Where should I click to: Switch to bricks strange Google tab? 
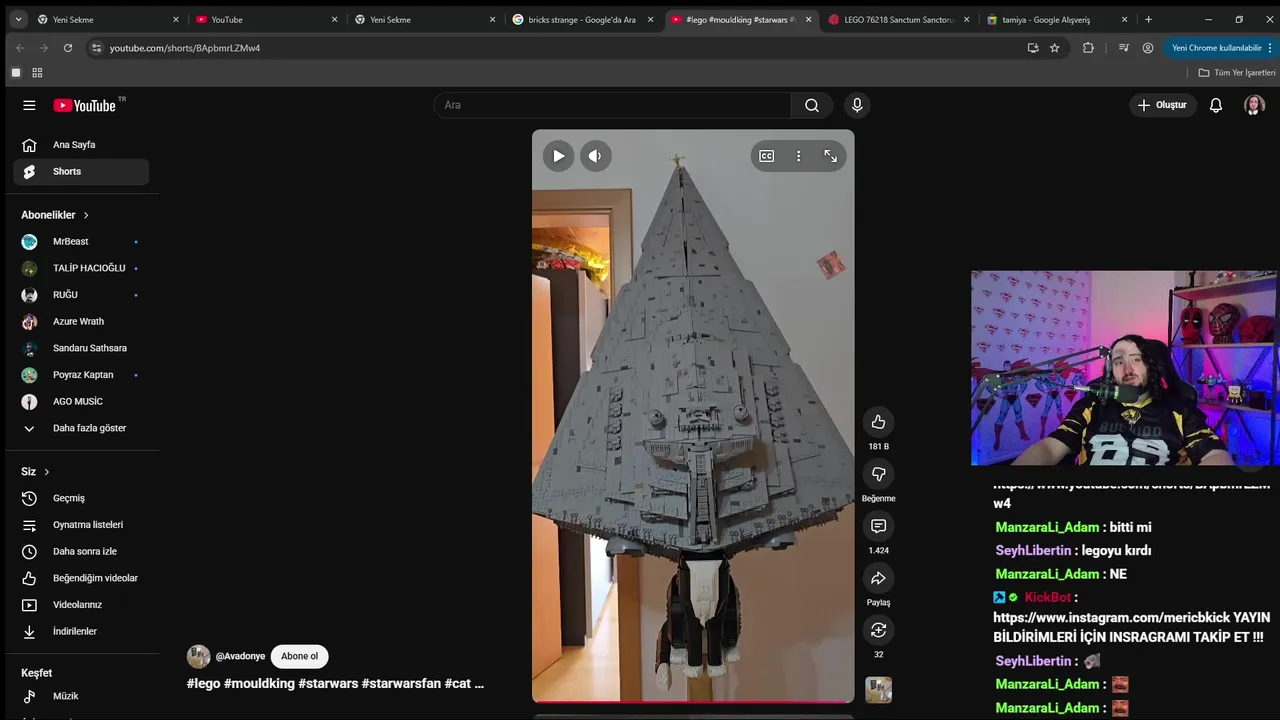[583, 19]
